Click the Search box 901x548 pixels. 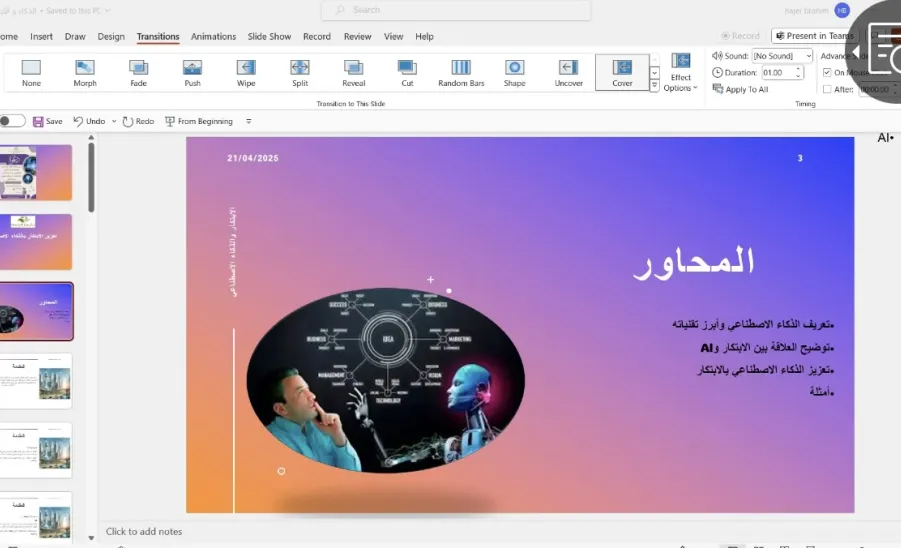coord(456,10)
